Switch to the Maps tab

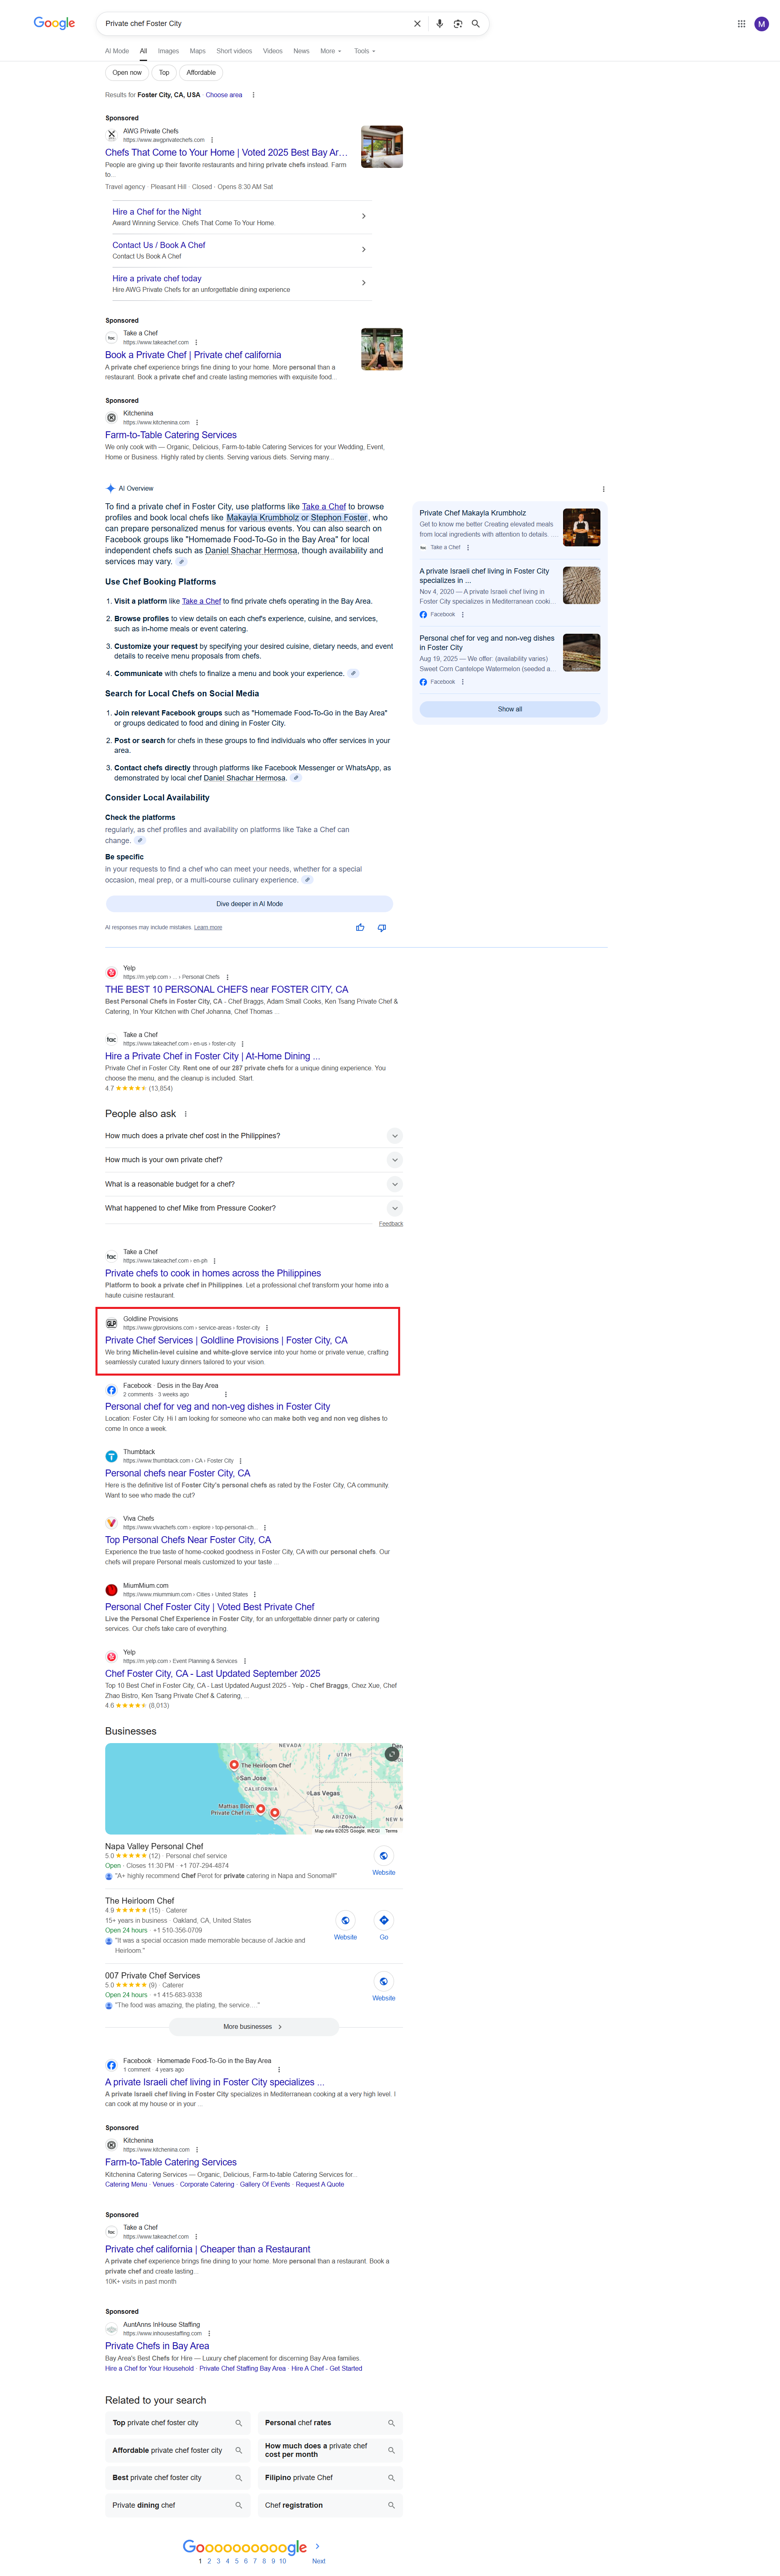tap(197, 51)
